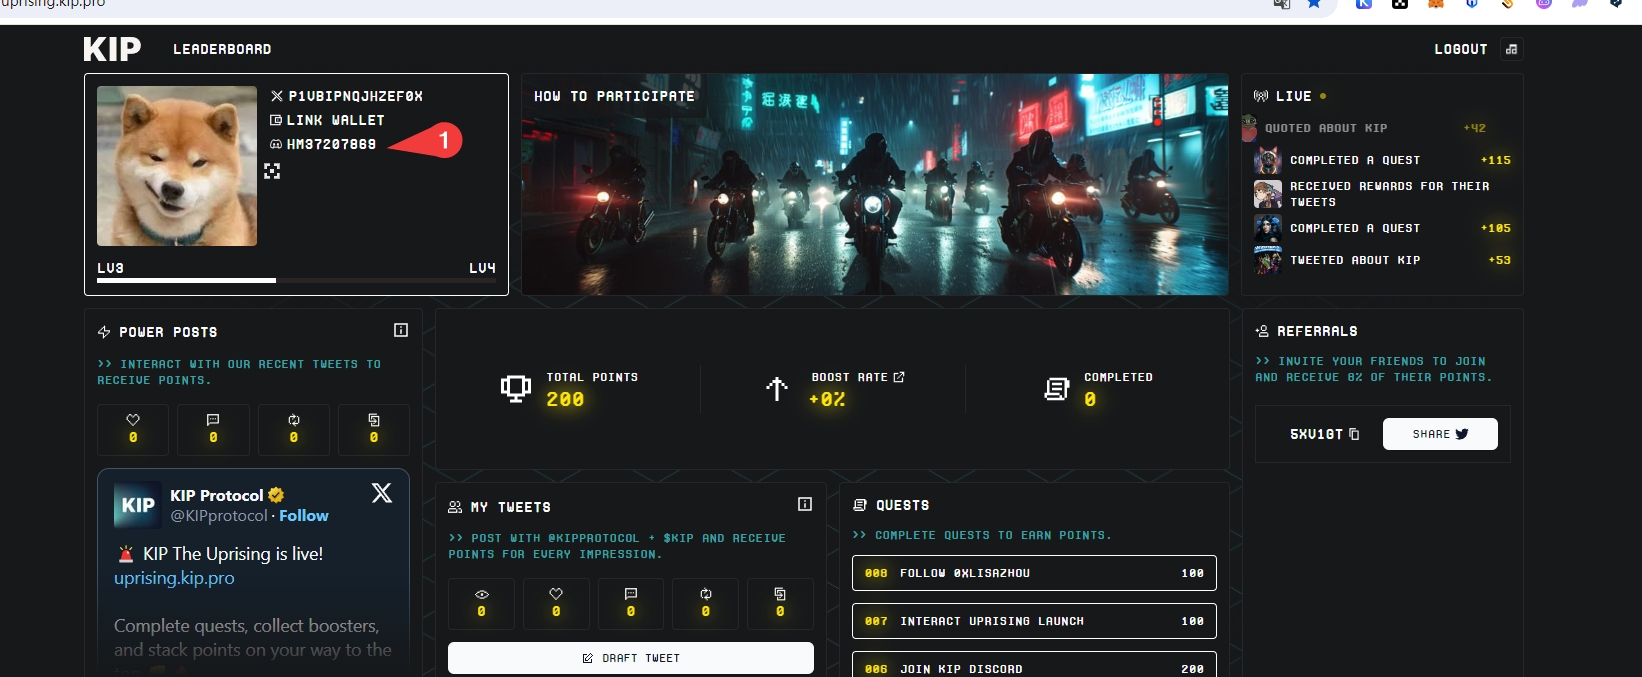The width and height of the screenshot is (1642, 677).
Task: Click the Power Posts info icon
Action: coord(401,330)
